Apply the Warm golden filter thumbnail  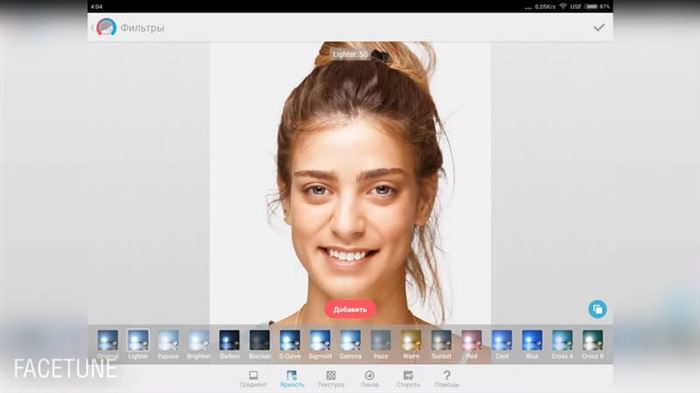(x=411, y=340)
